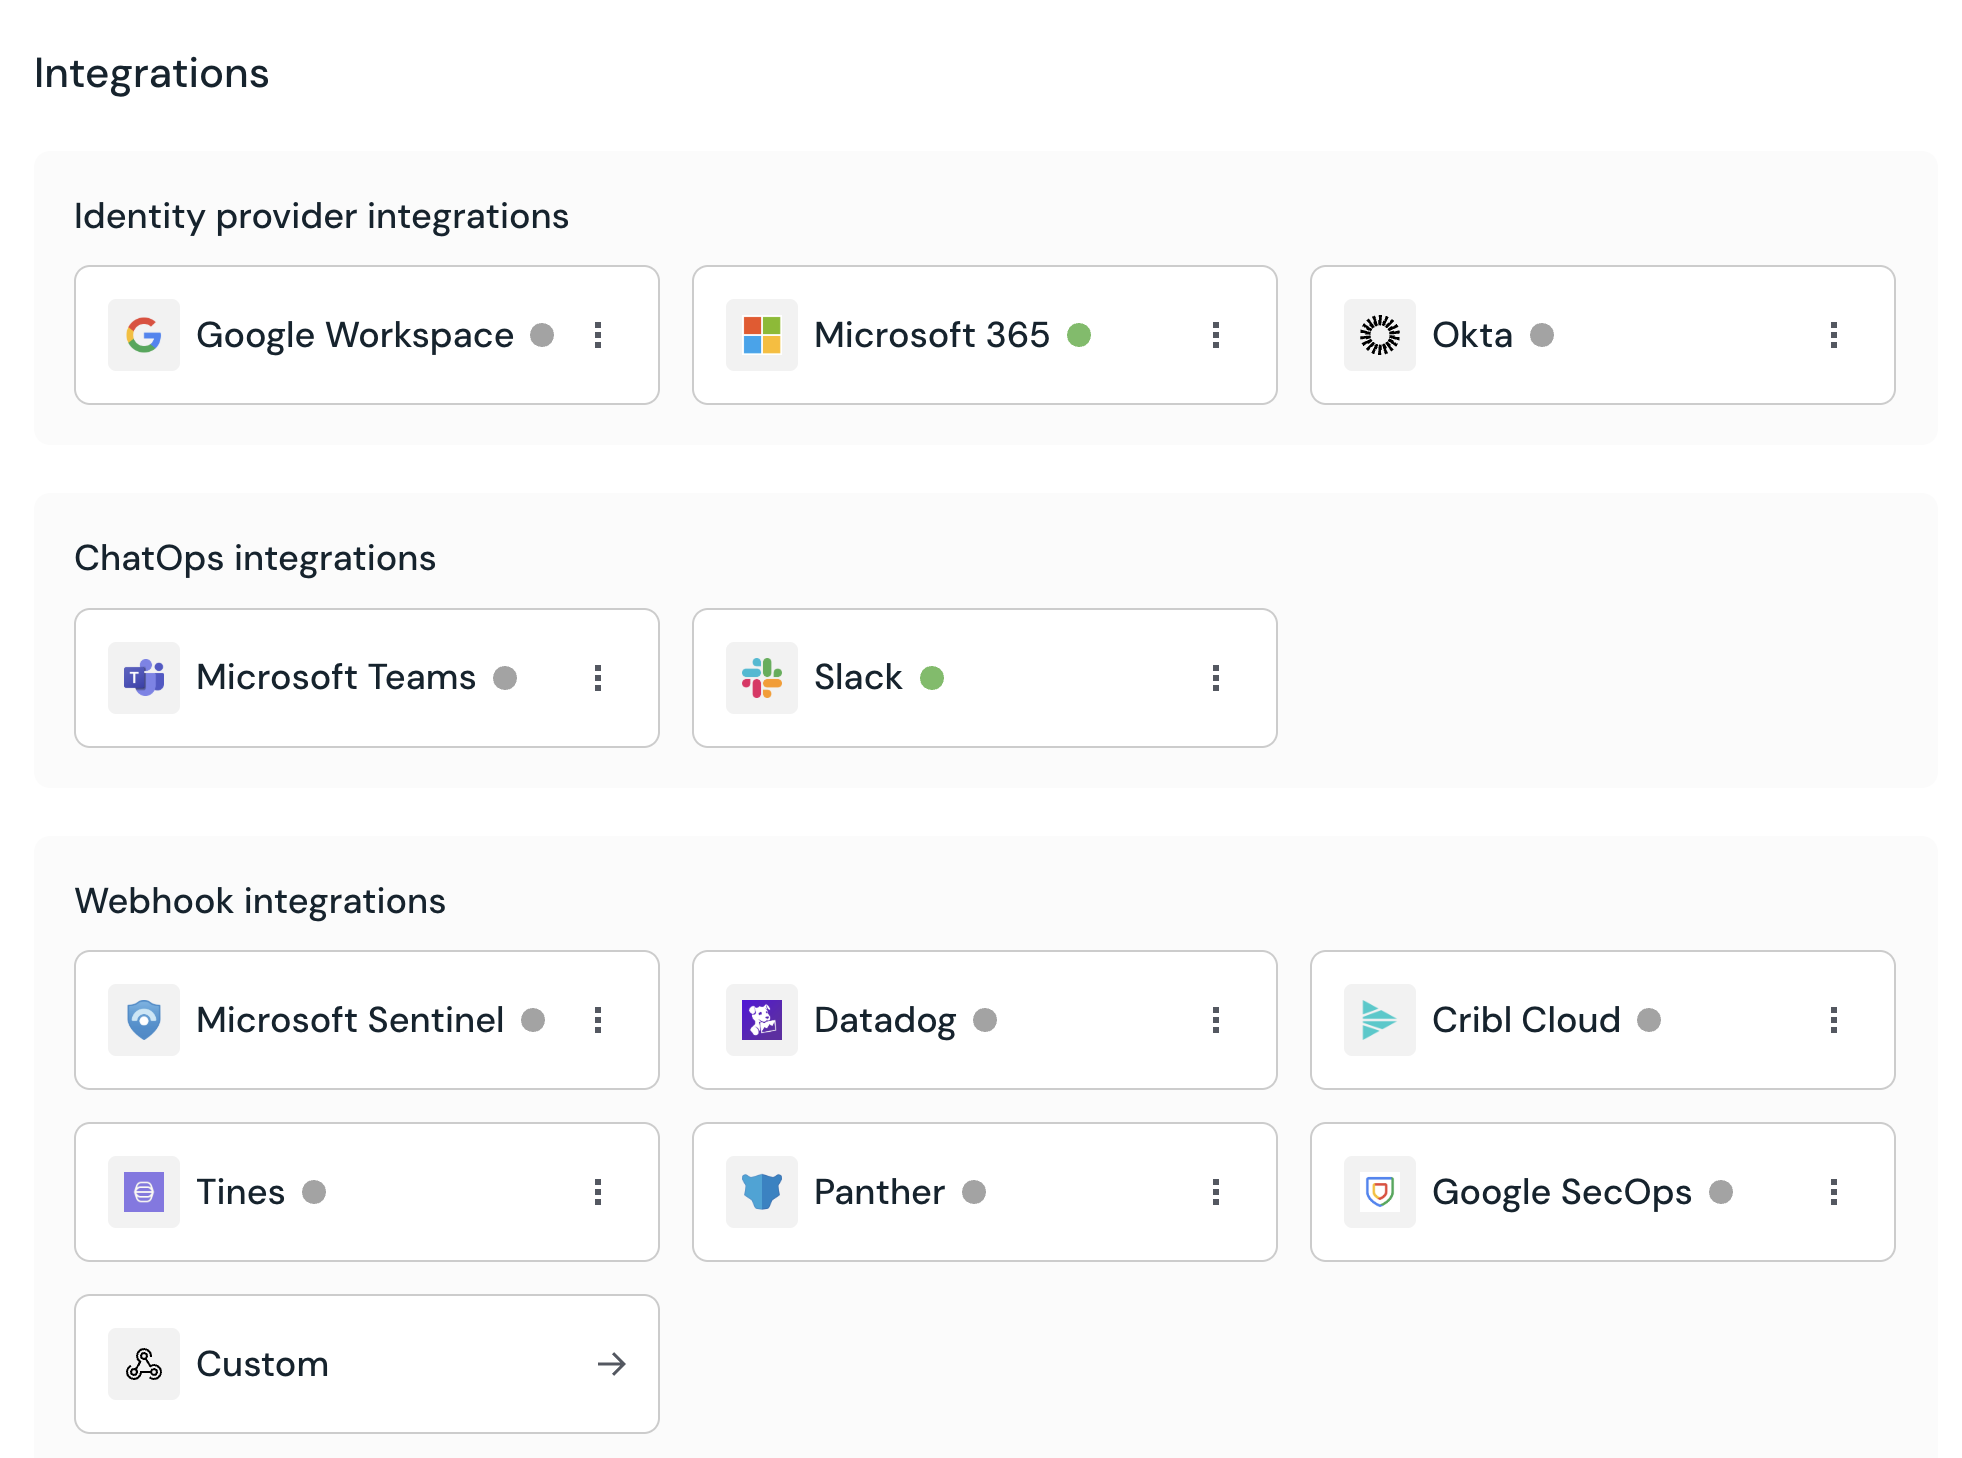Click the gray status dot beside Datadog
The width and height of the screenshot is (1962, 1458).
coord(985,1020)
